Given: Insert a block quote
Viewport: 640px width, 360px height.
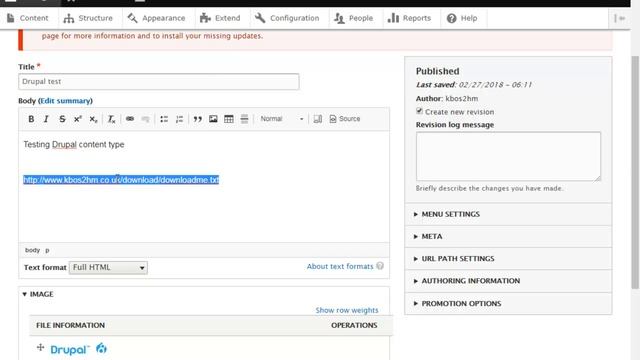Looking at the screenshot, I should 198,119.
